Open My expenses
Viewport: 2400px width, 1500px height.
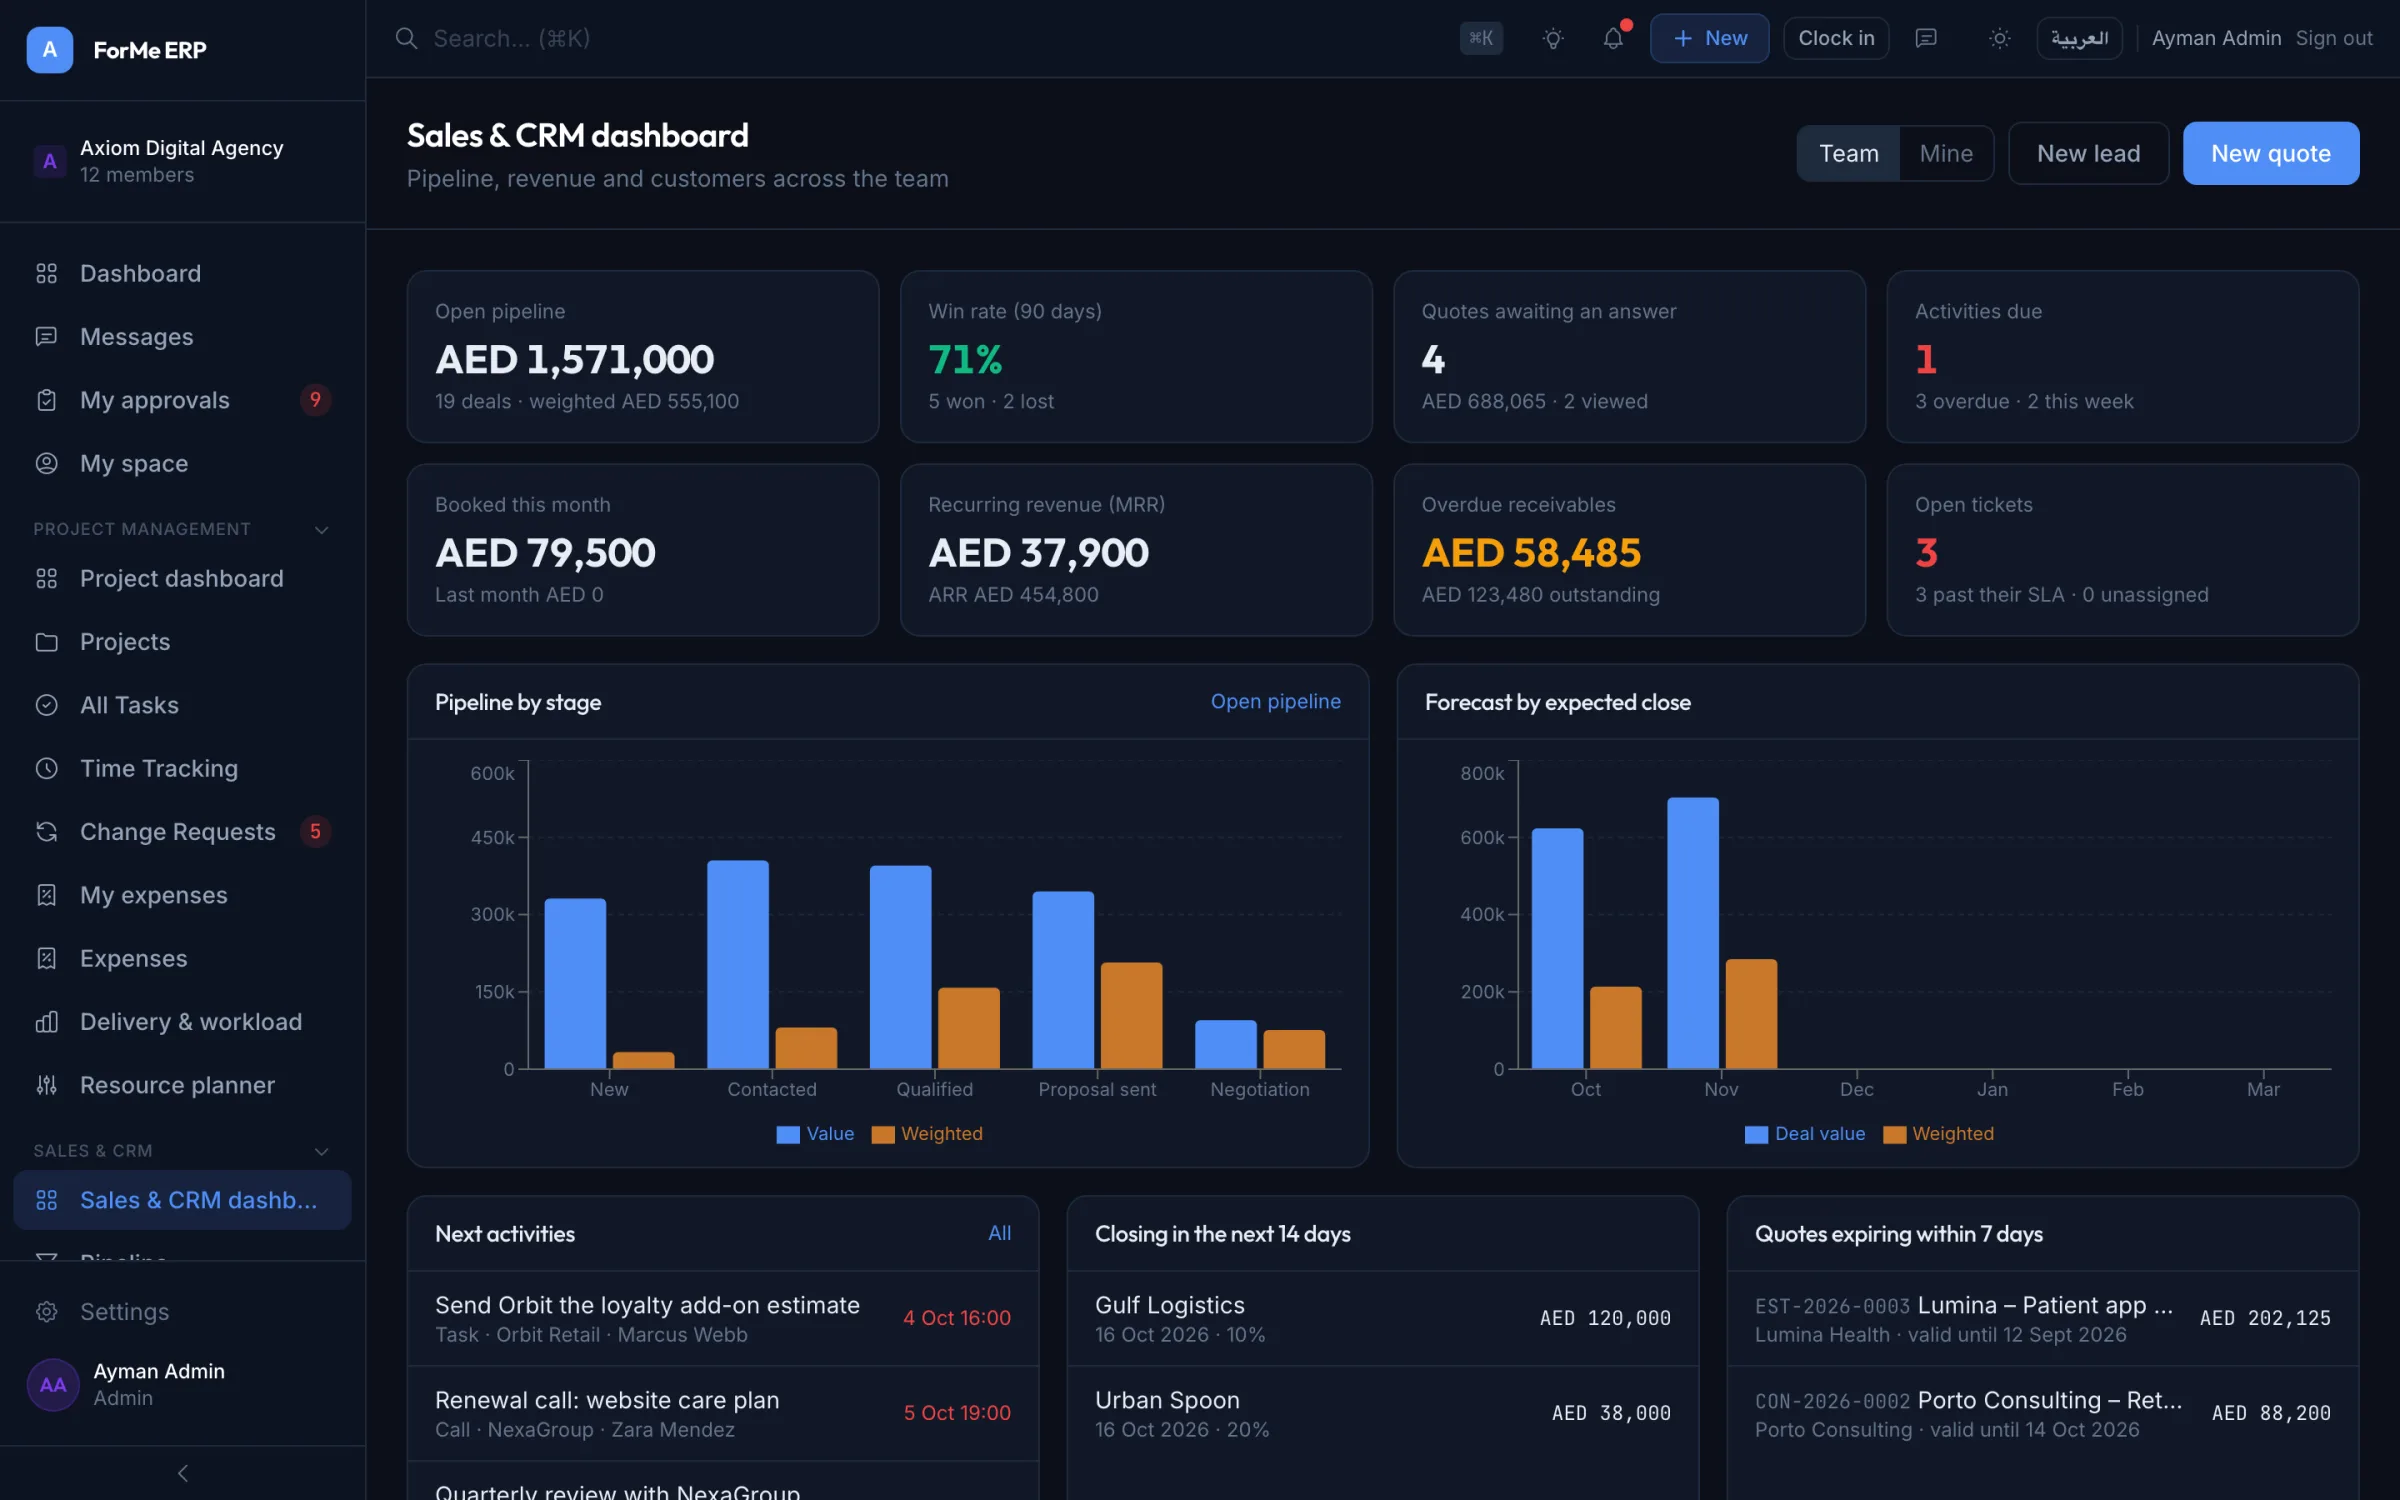pyautogui.click(x=182, y=895)
